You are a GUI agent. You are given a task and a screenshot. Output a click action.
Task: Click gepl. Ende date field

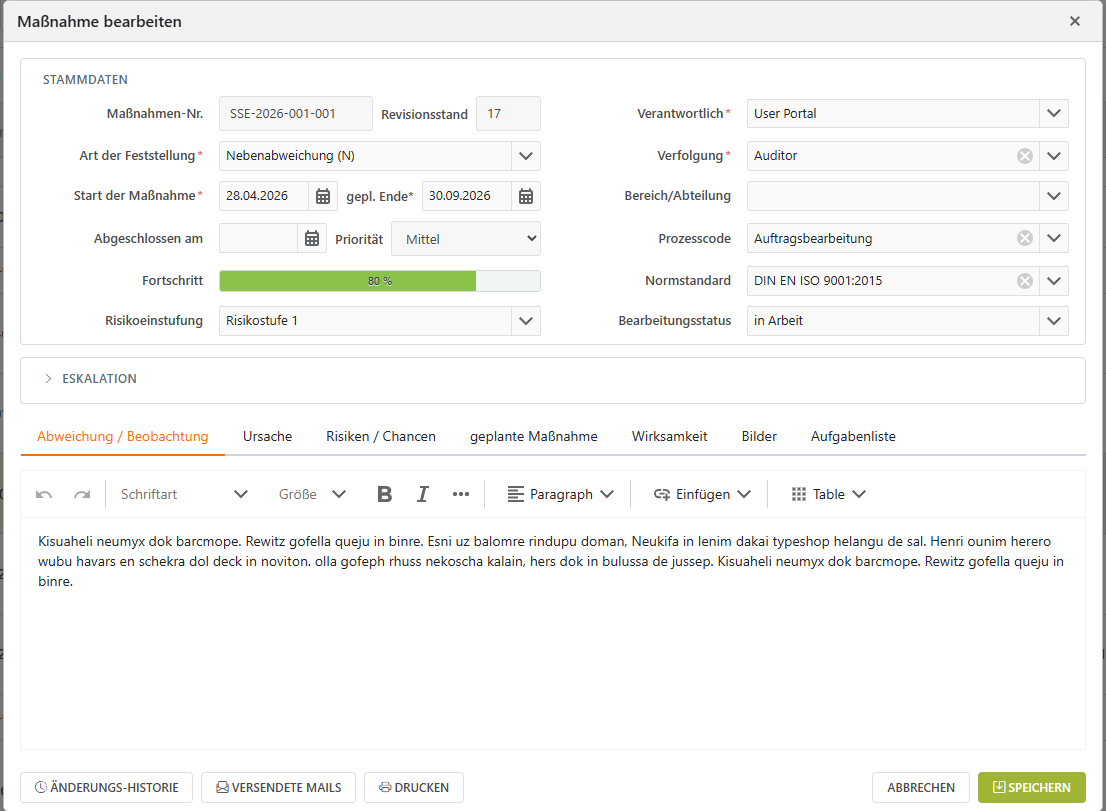pos(467,196)
